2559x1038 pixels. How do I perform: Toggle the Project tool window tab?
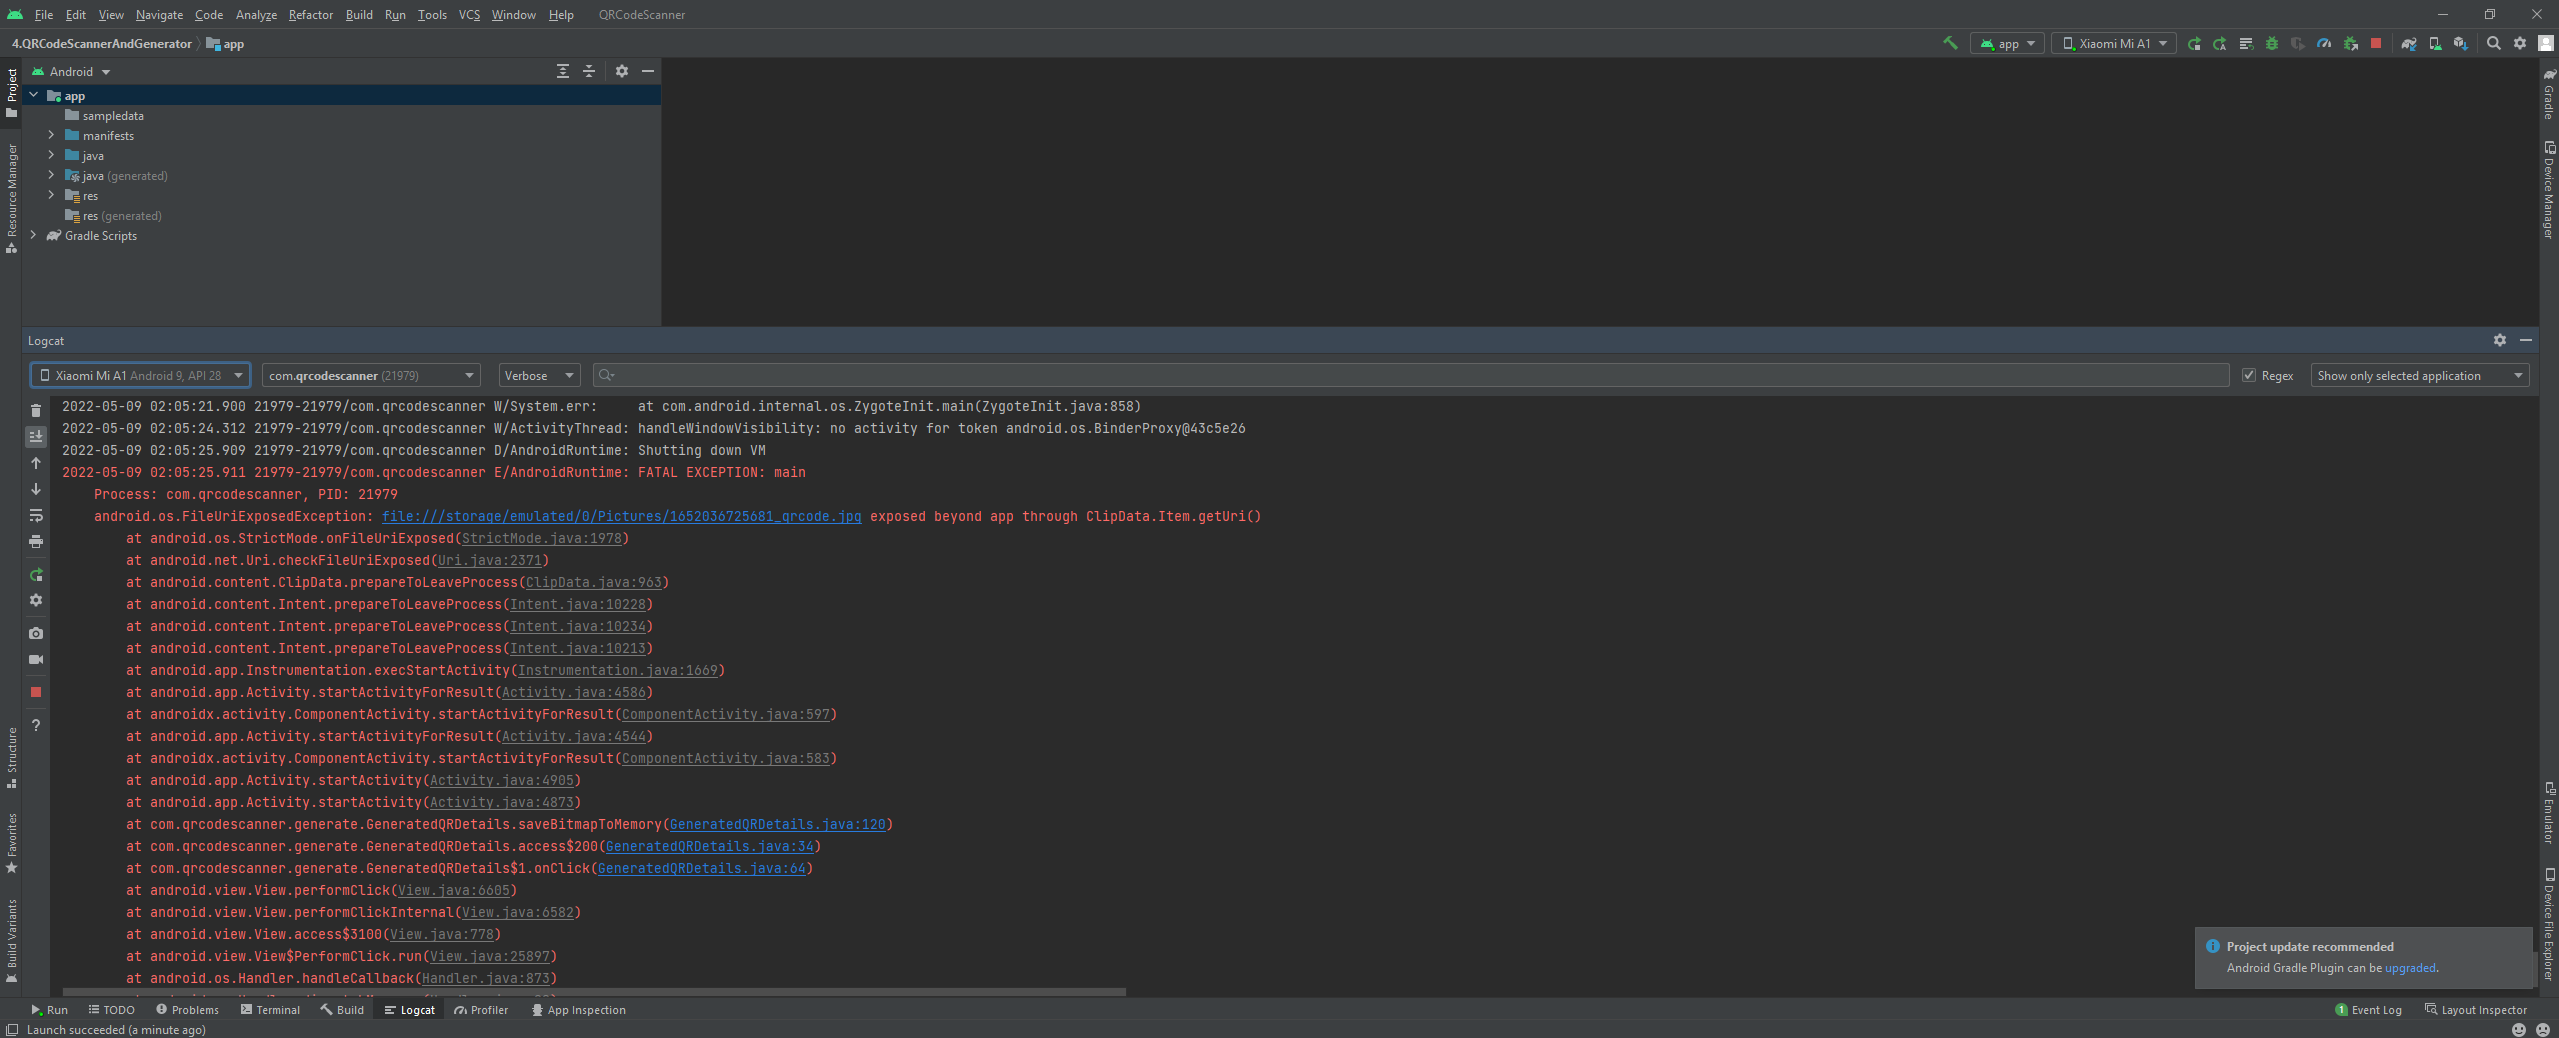point(11,92)
